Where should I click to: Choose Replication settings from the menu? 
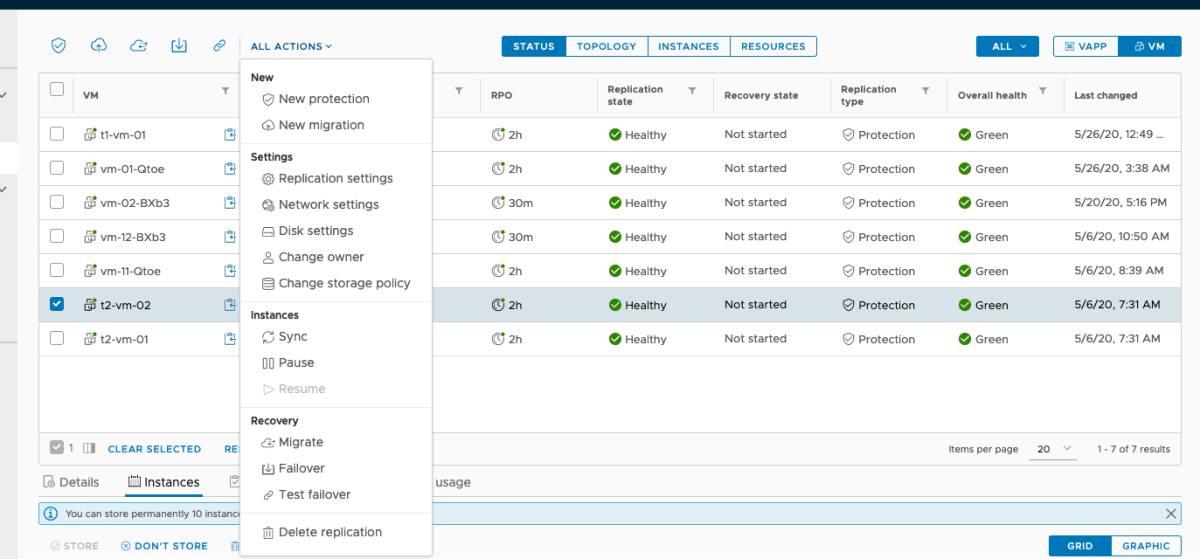(x=335, y=178)
